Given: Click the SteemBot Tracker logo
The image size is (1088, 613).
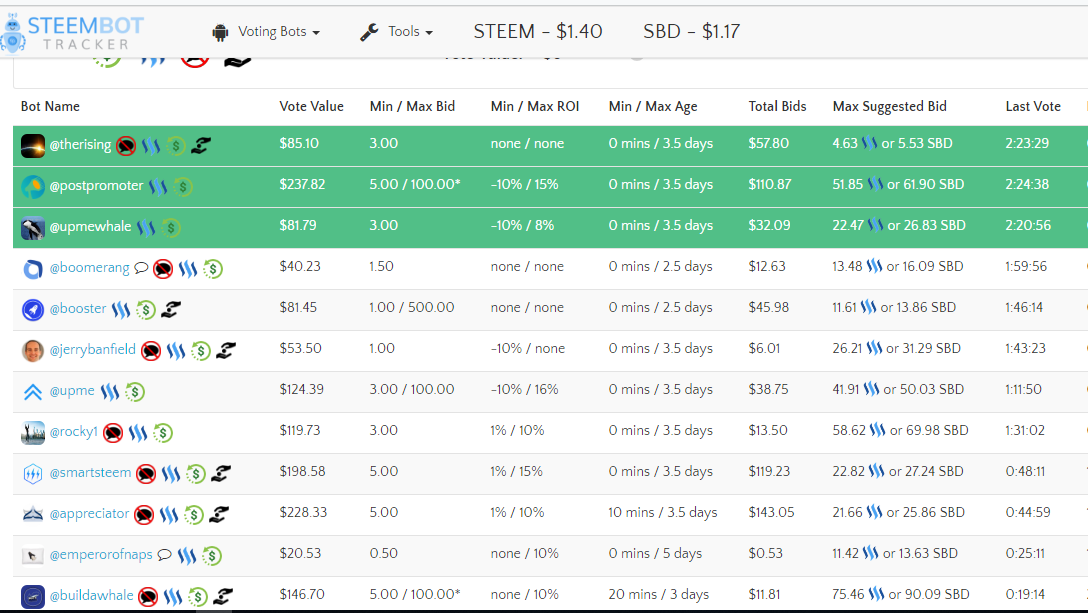Looking at the screenshot, I should click(72, 33).
